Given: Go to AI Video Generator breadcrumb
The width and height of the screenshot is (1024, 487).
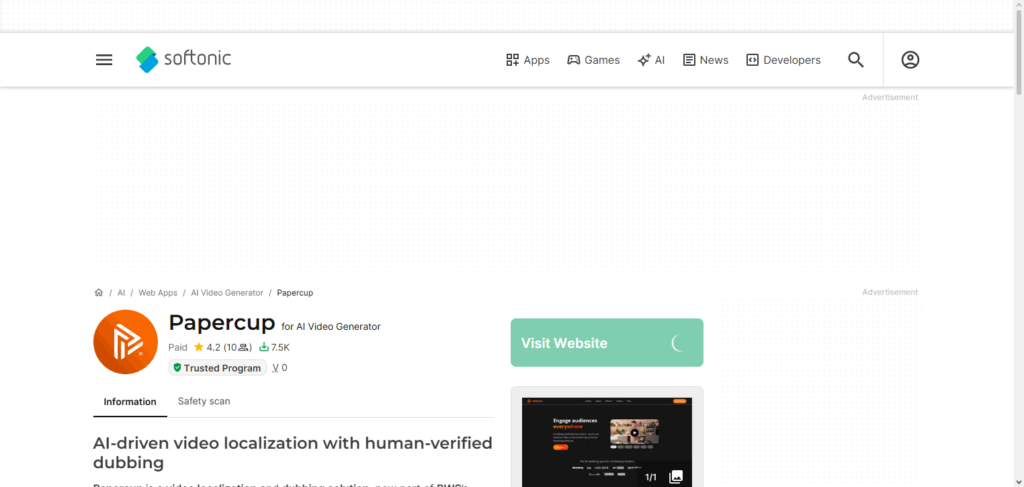Looking at the screenshot, I should pyautogui.click(x=227, y=293).
